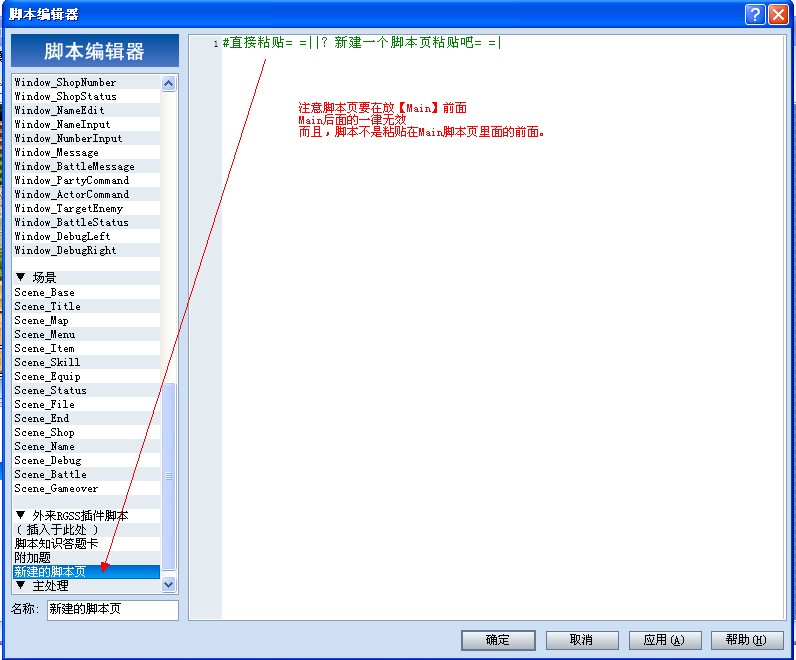
Task: Click the help question mark title button
Action: coord(755,14)
